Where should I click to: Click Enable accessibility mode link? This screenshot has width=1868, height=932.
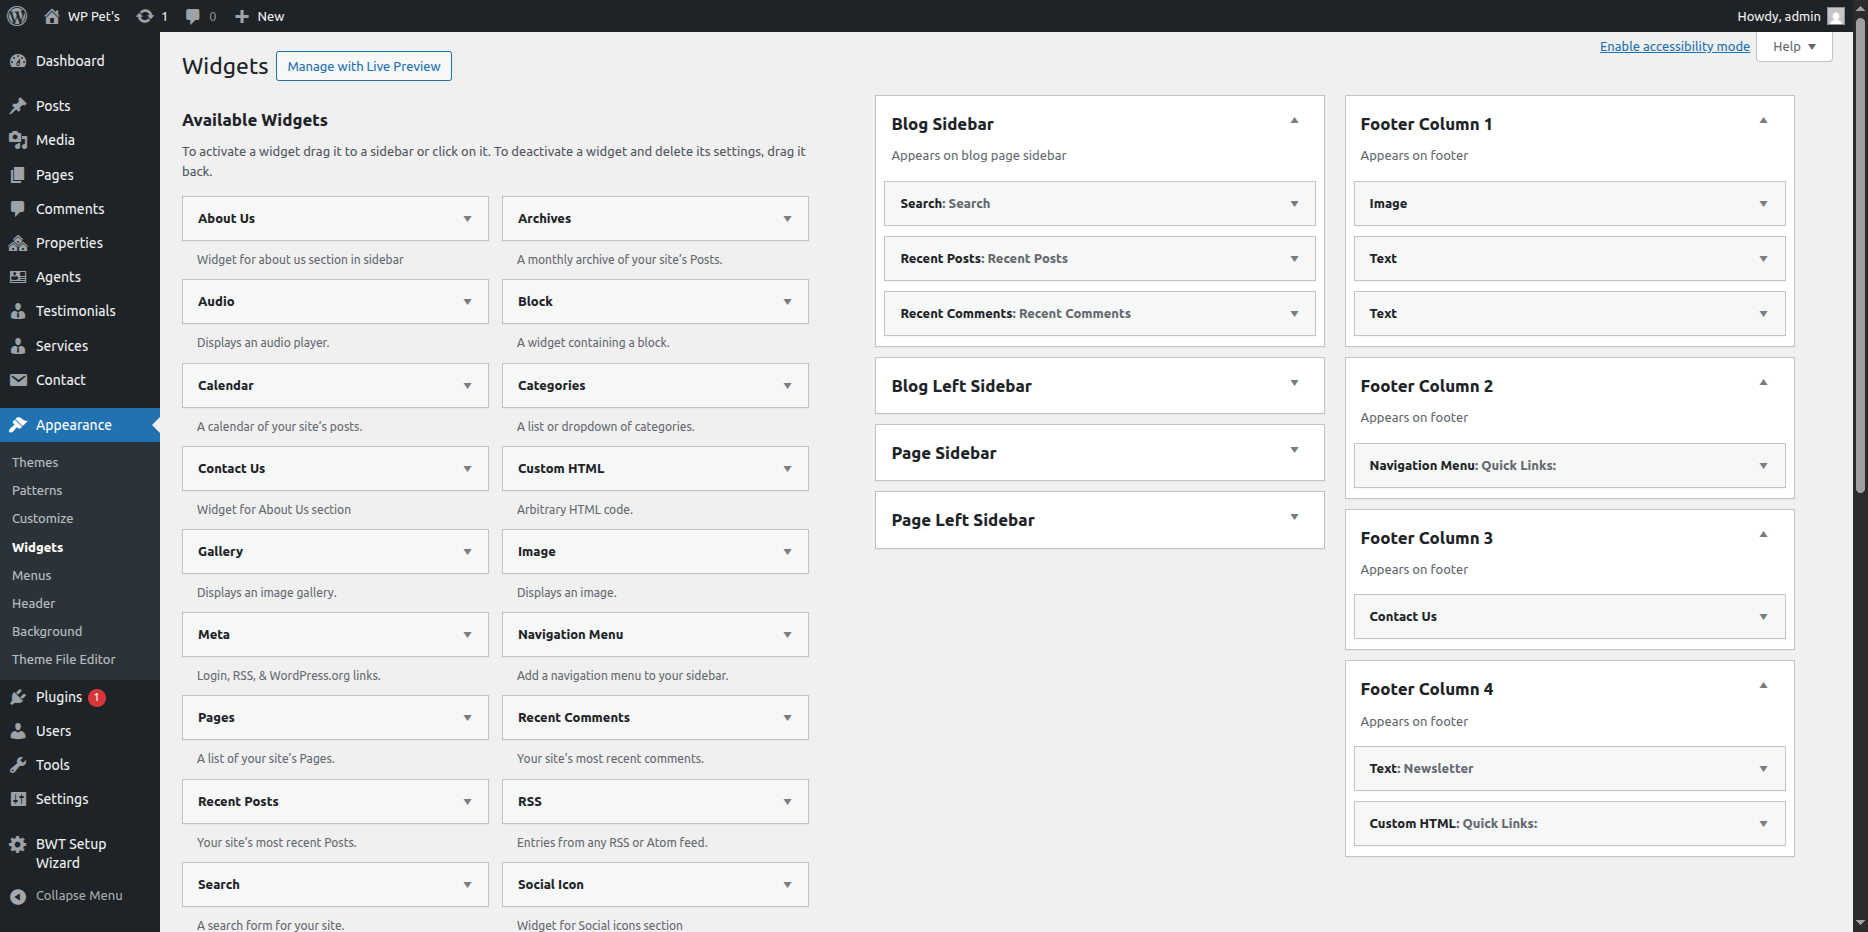[1674, 47]
